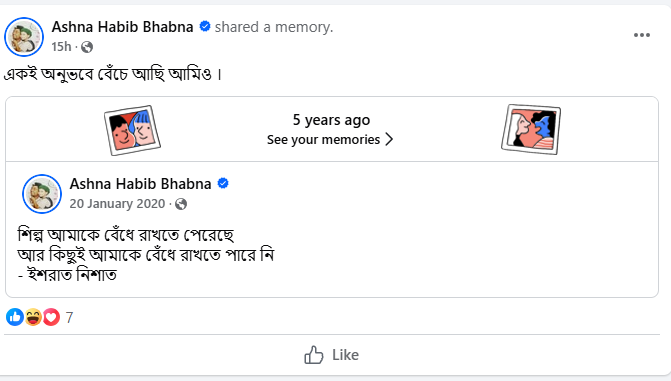The width and height of the screenshot is (671, 381).
Task: Open See your memories link
Action: tap(324, 140)
